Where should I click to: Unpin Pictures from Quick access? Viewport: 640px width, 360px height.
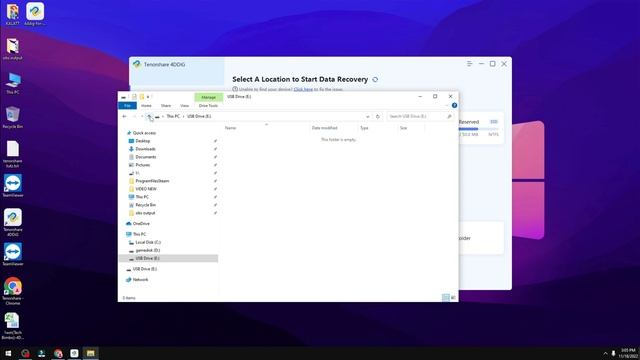(x=215, y=165)
